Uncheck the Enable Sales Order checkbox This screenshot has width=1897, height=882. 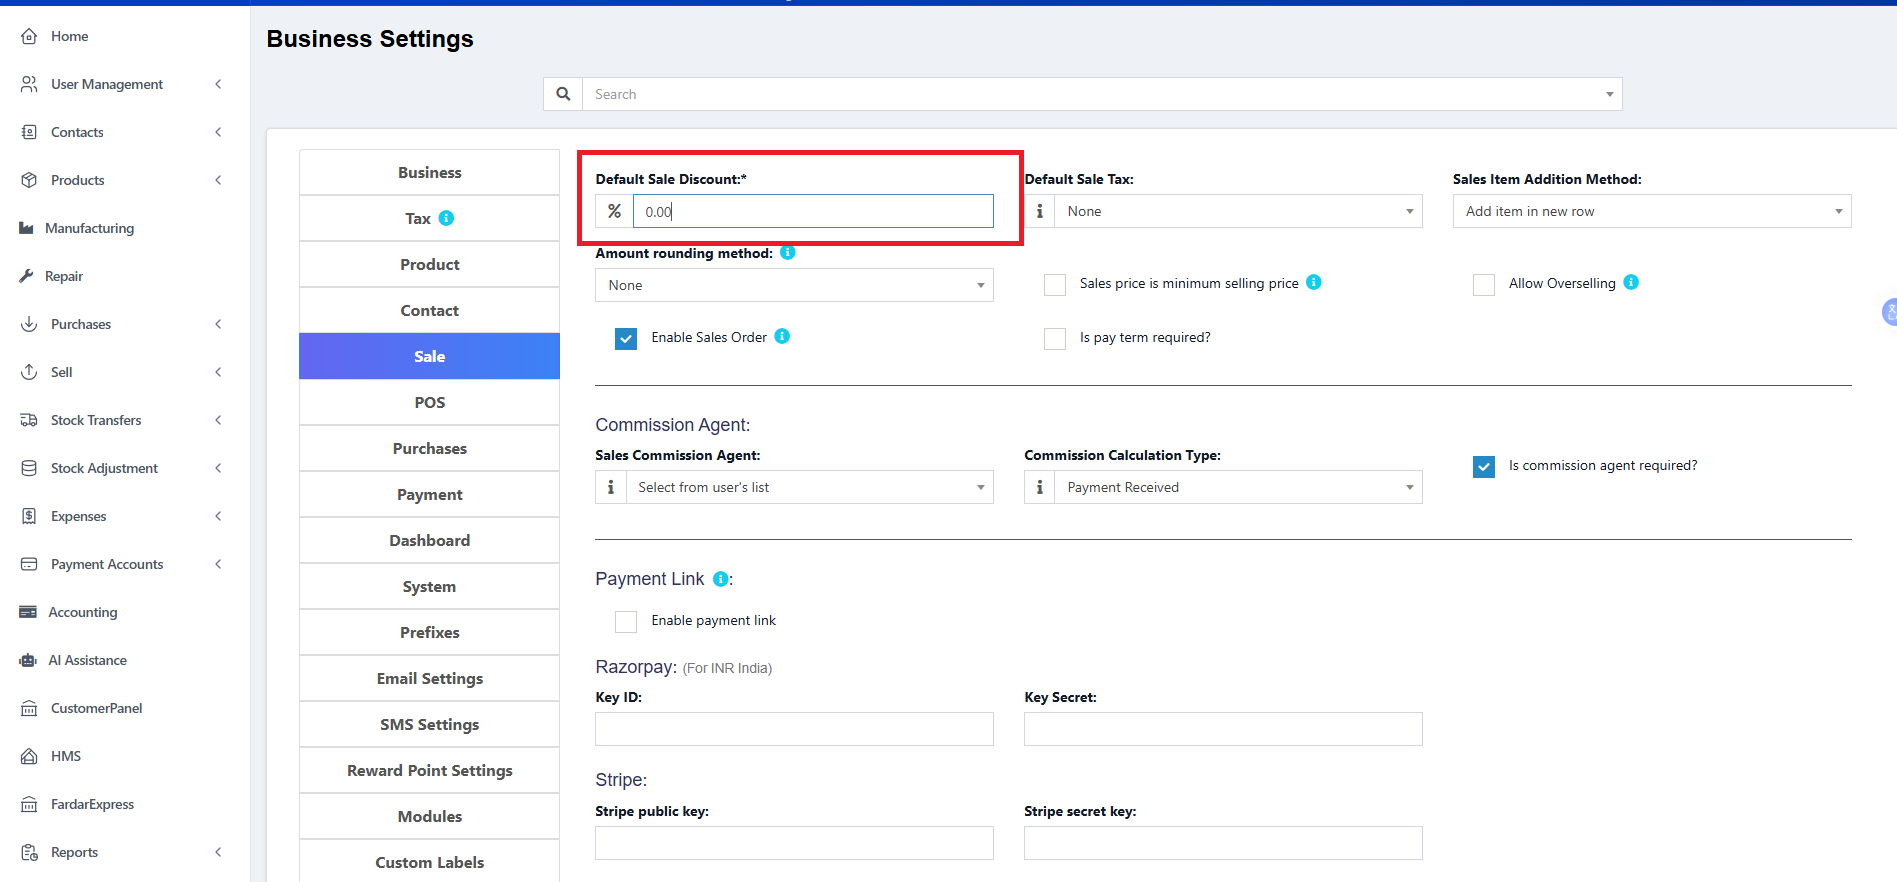tap(626, 338)
